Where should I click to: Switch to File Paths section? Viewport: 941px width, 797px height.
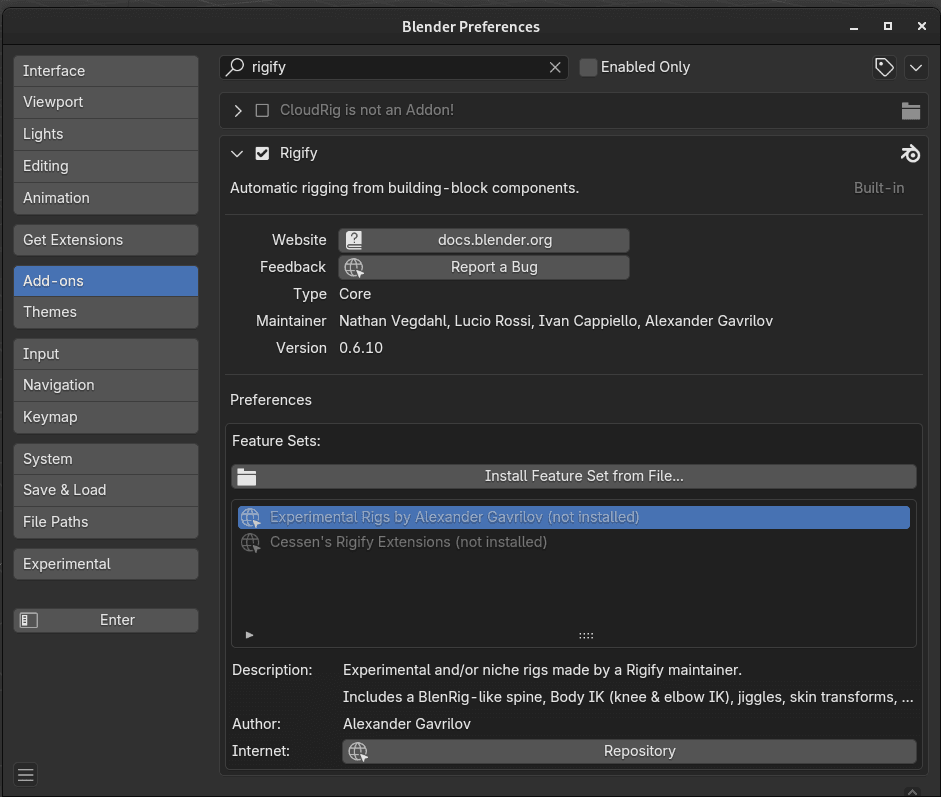[106, 522]
